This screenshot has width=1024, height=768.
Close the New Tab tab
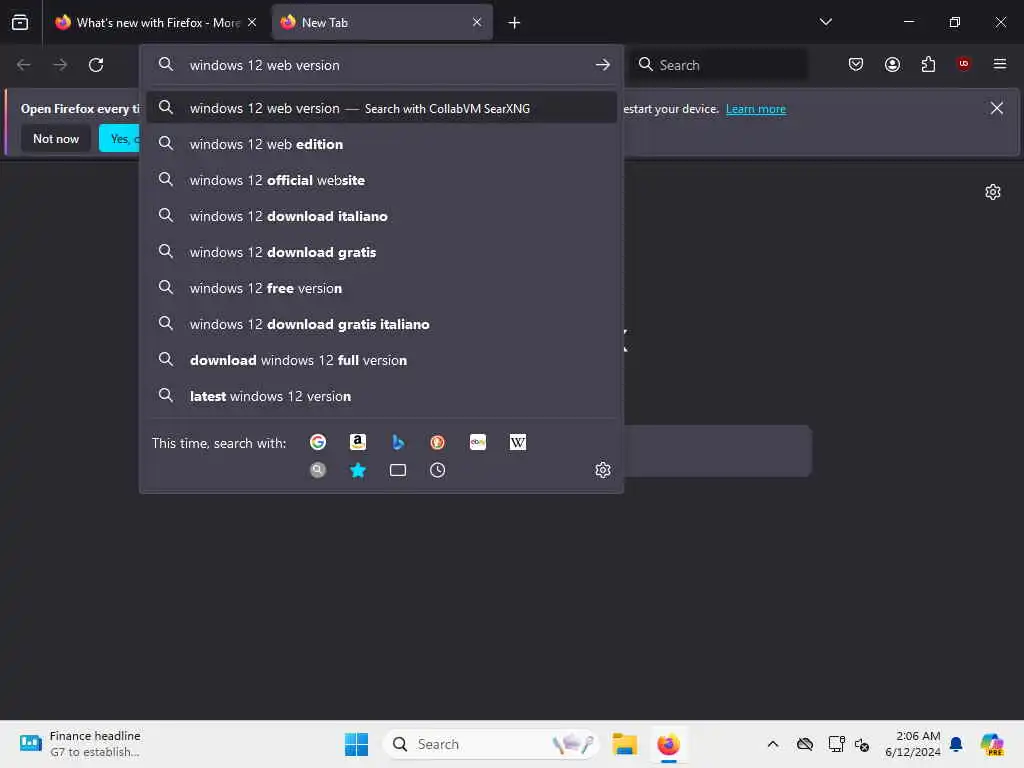(x=477, y=22)
